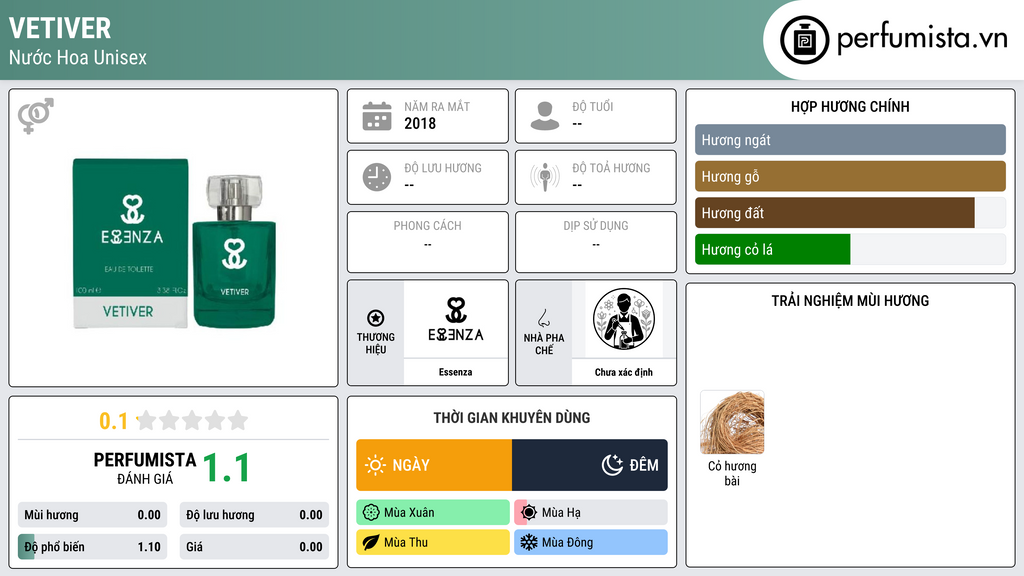Click the leaf icon beside Mùa Thu
Viewport: 1024px width, 576px height.
point(371,542)
